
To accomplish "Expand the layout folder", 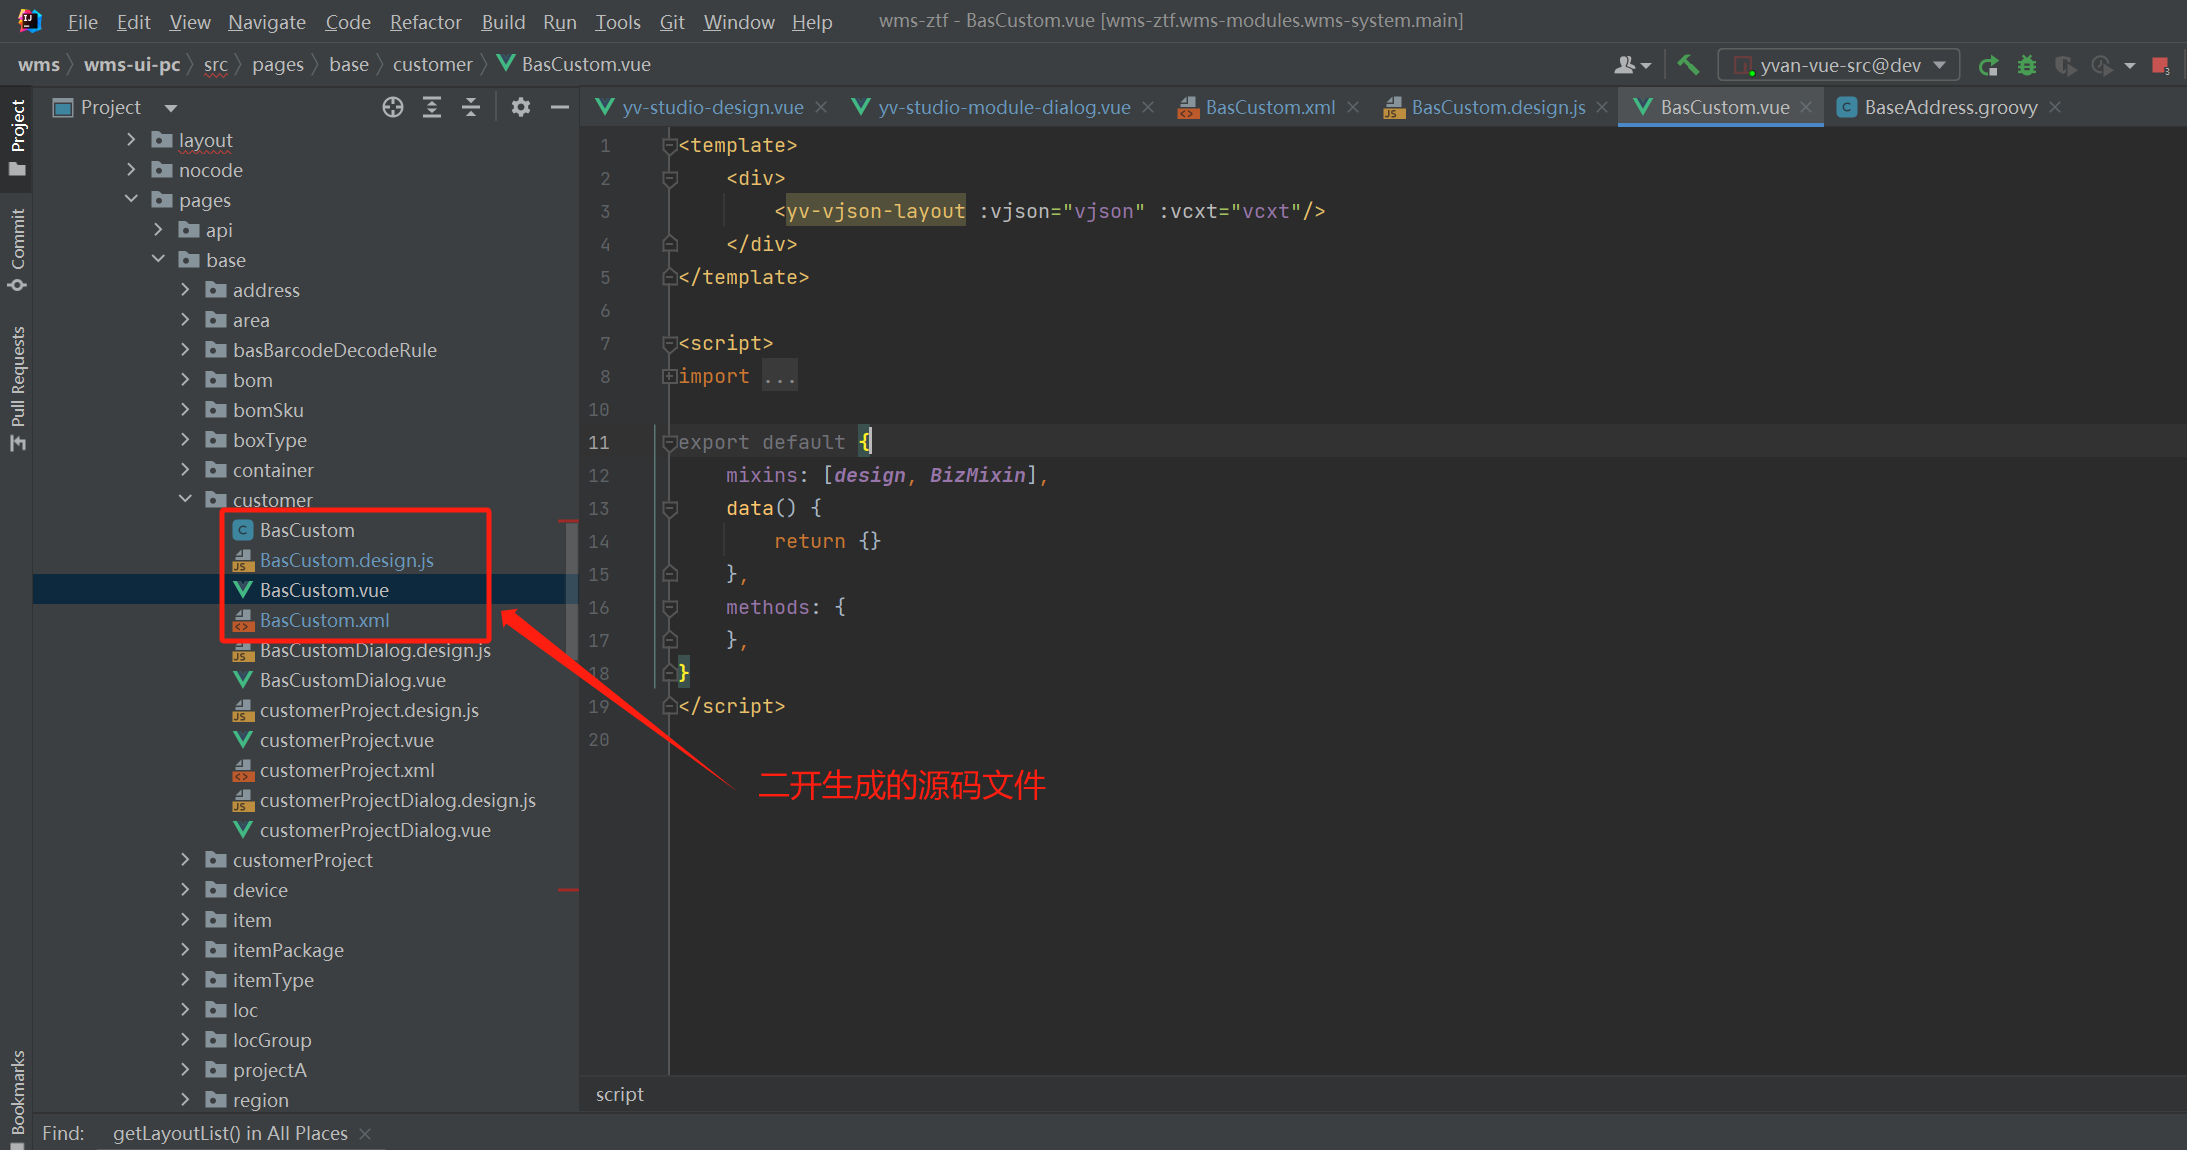I will [x=131, y=140].
